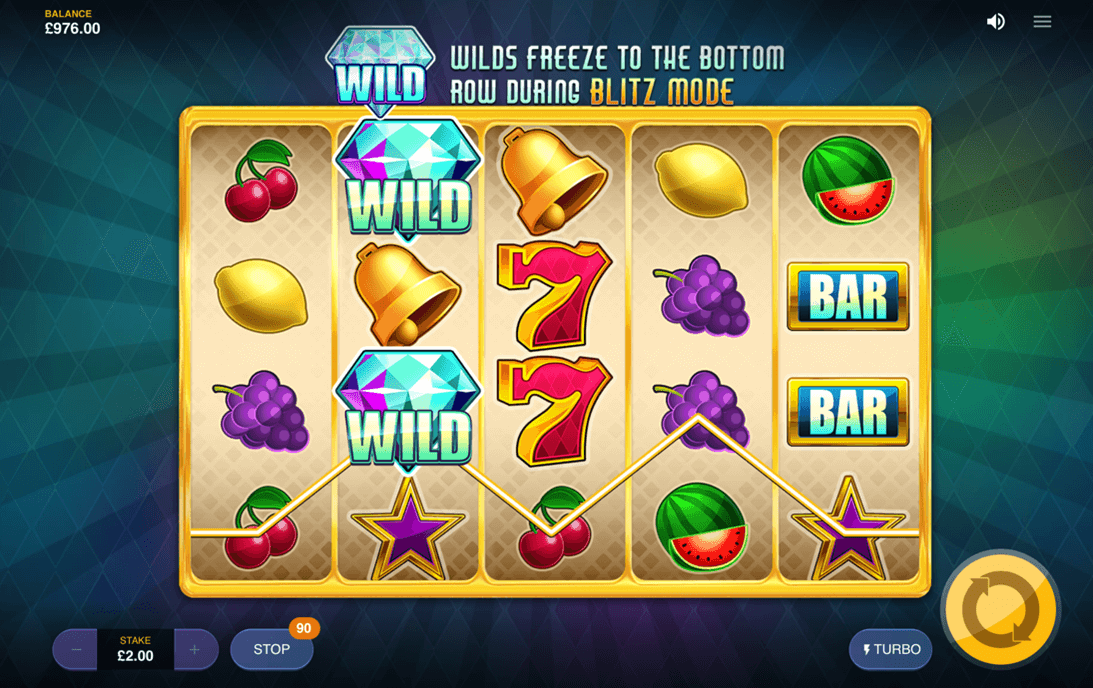This screenshot has width=1093, height=688.
Task: Click the grapes on the first reel
Action: [263, 411]
